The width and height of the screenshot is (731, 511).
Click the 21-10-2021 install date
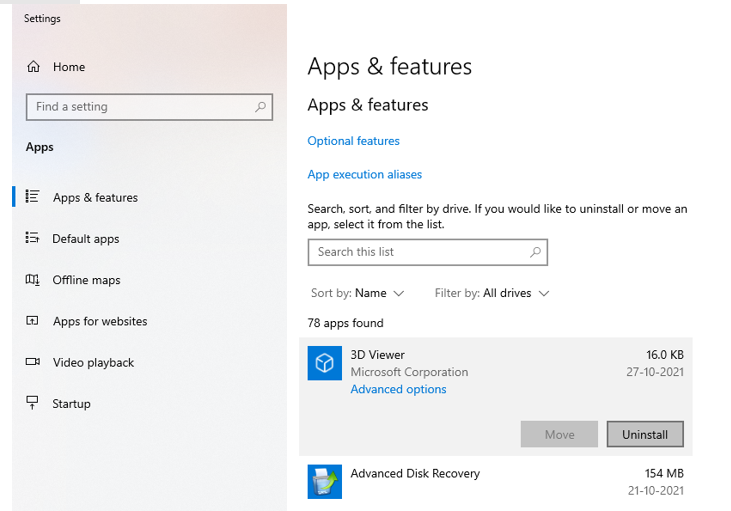[x=656, y=491]
